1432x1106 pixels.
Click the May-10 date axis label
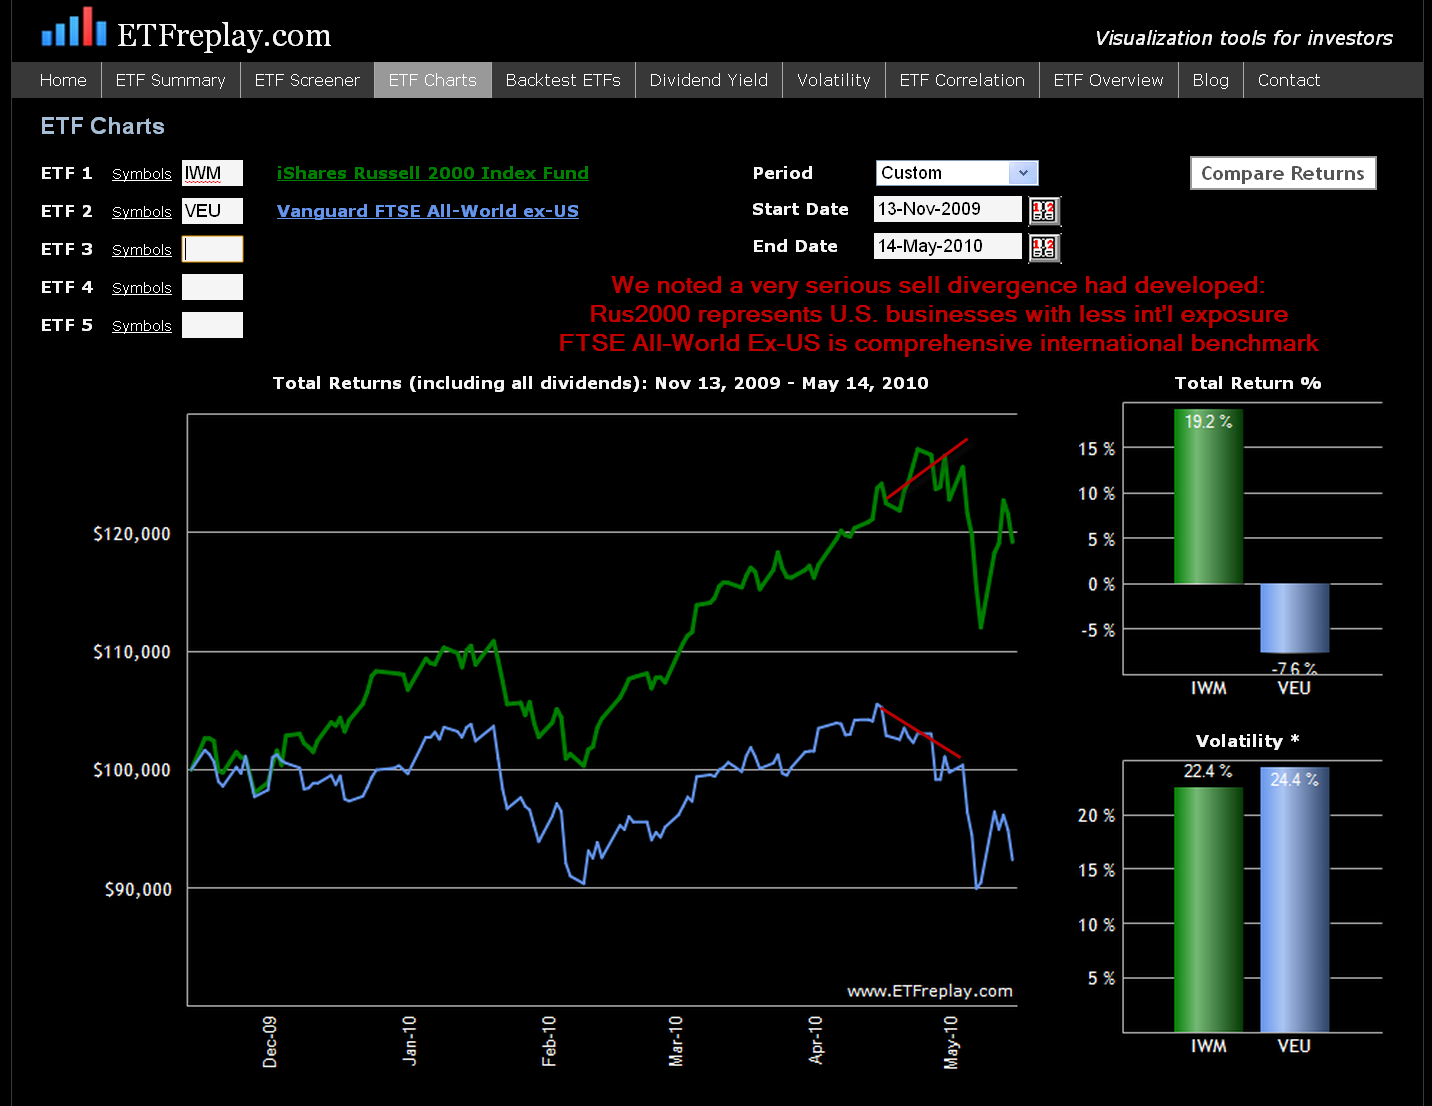pyautogui.click(x=951, y=1042)
